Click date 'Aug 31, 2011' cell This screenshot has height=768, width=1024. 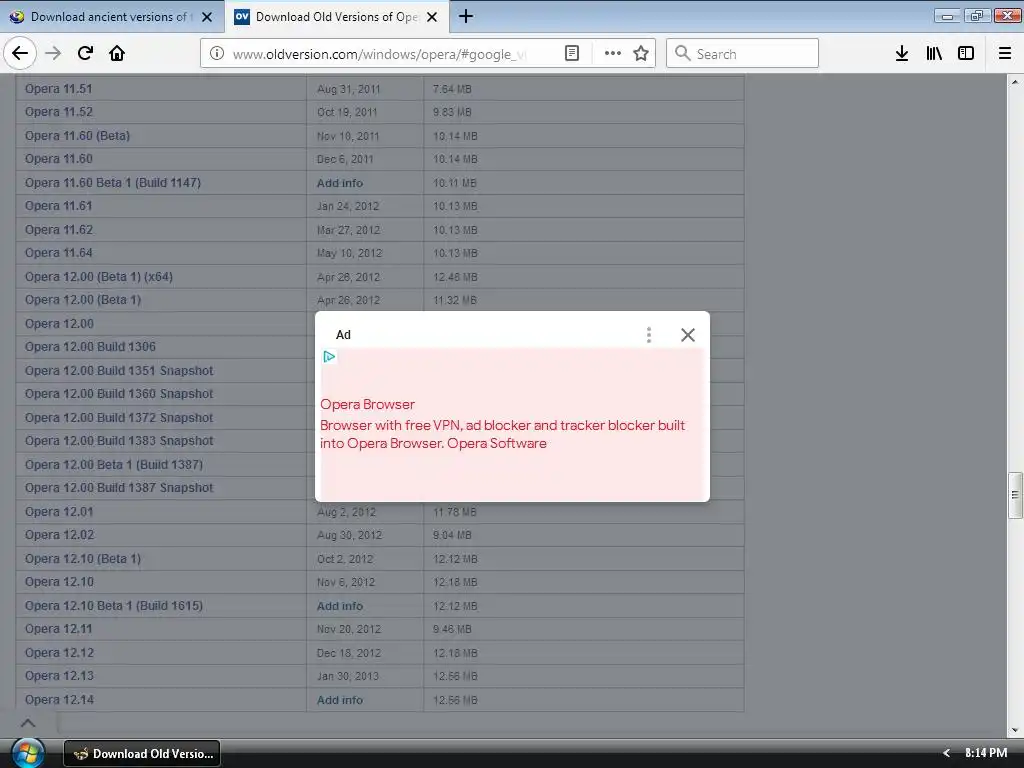pos(348,89)
